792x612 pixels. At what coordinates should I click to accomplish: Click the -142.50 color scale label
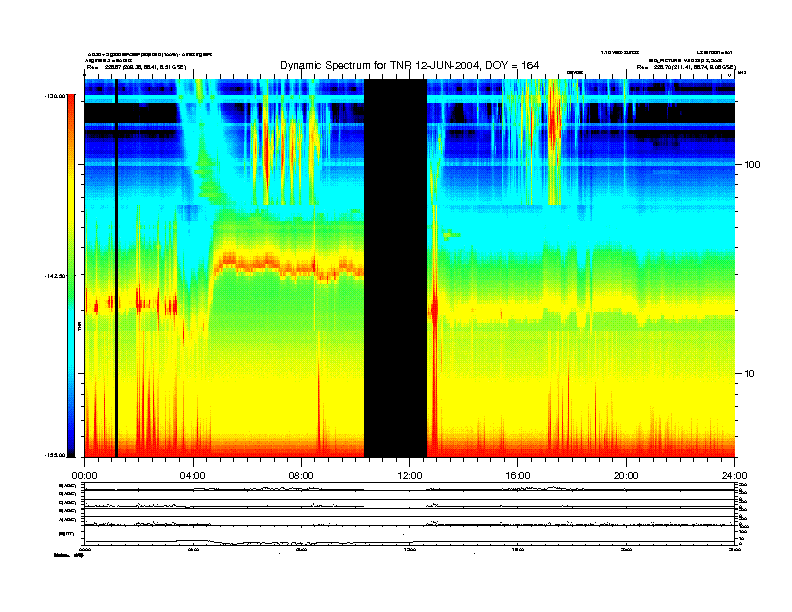click(55, 276)
